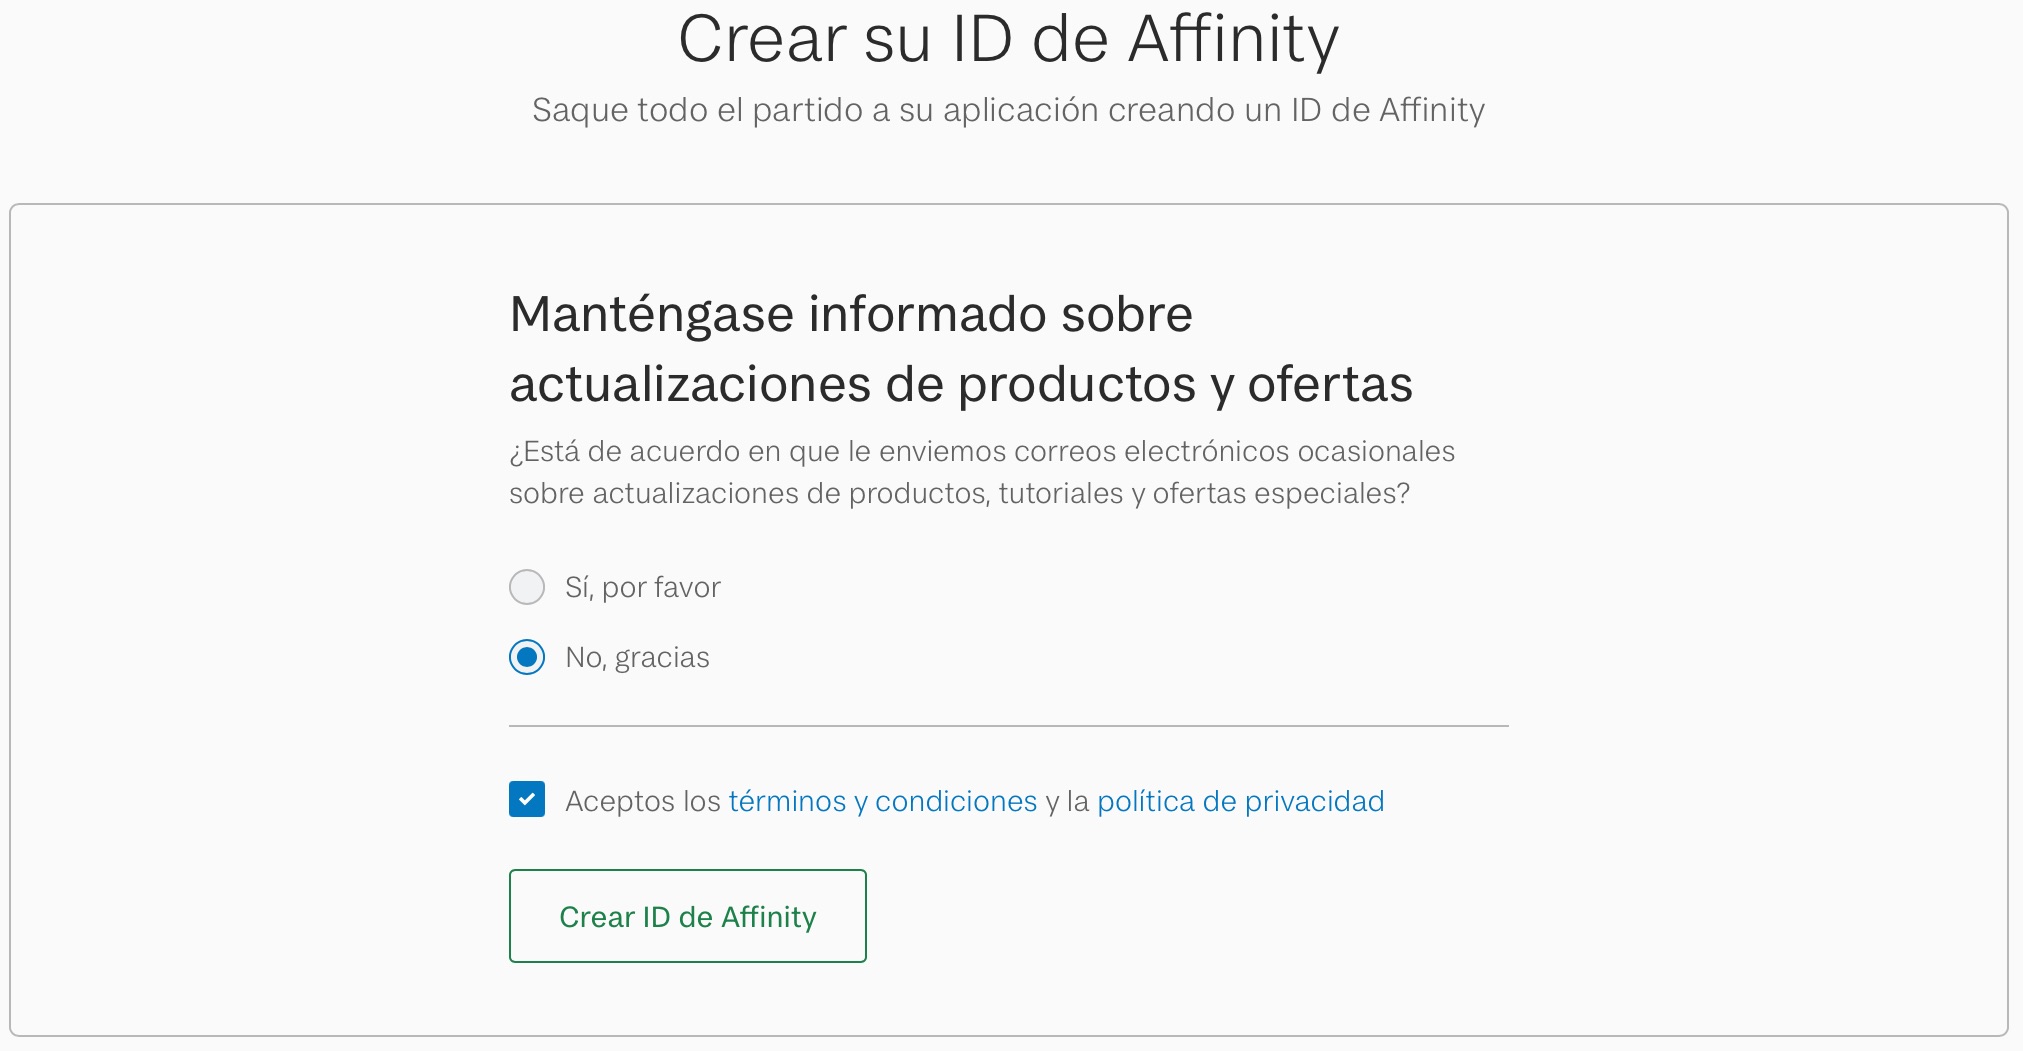2023x1051 pixels.
Task: Click the "¿Está de acuerdo" question line
Action: tap(981, 451)
